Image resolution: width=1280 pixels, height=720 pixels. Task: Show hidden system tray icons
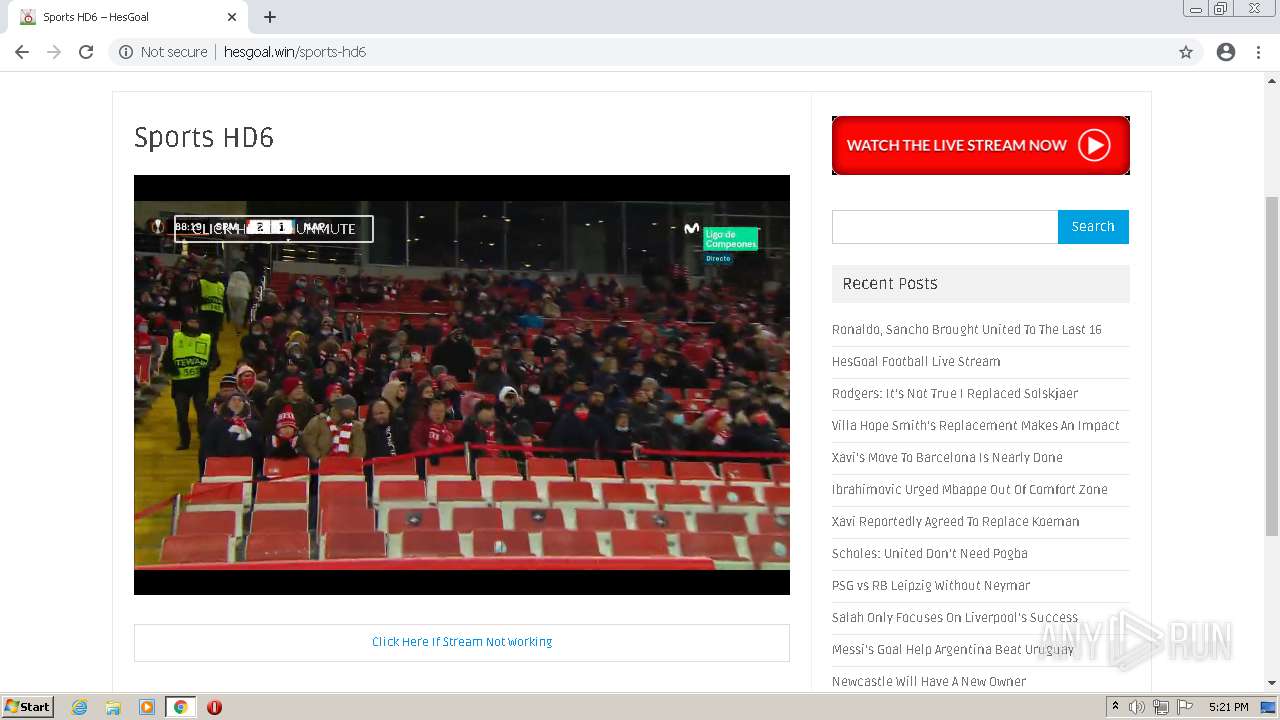1115,707
